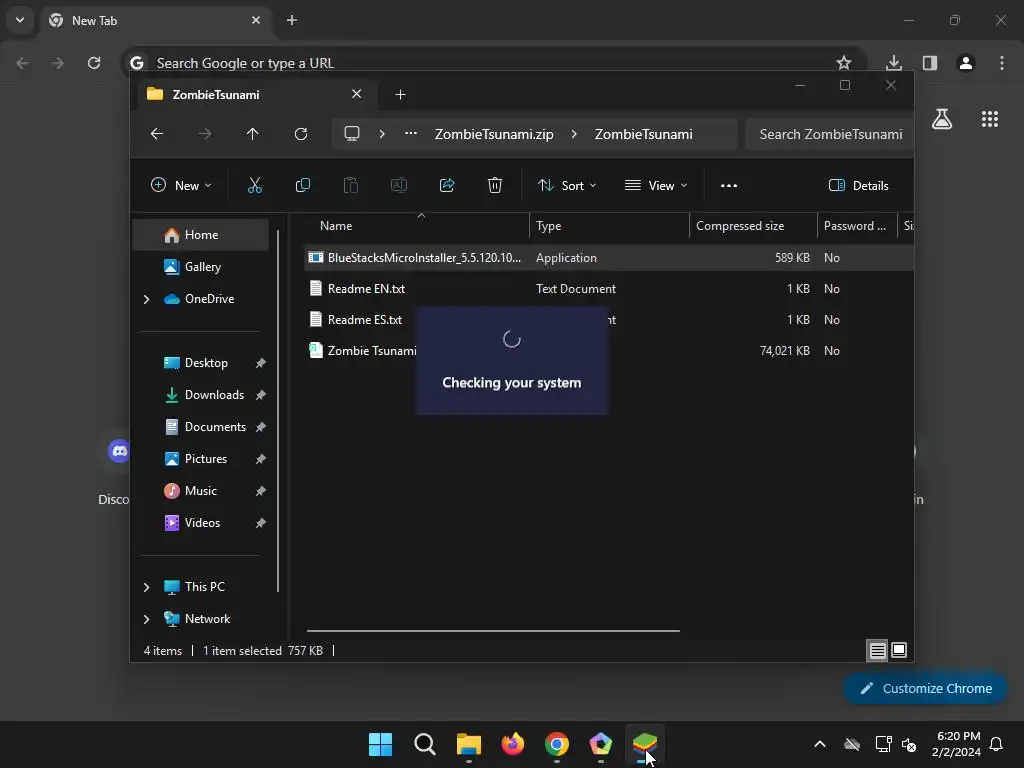Open Google apps grid icon
Screen dimensions: 1024x768
[x=989, y=119]
